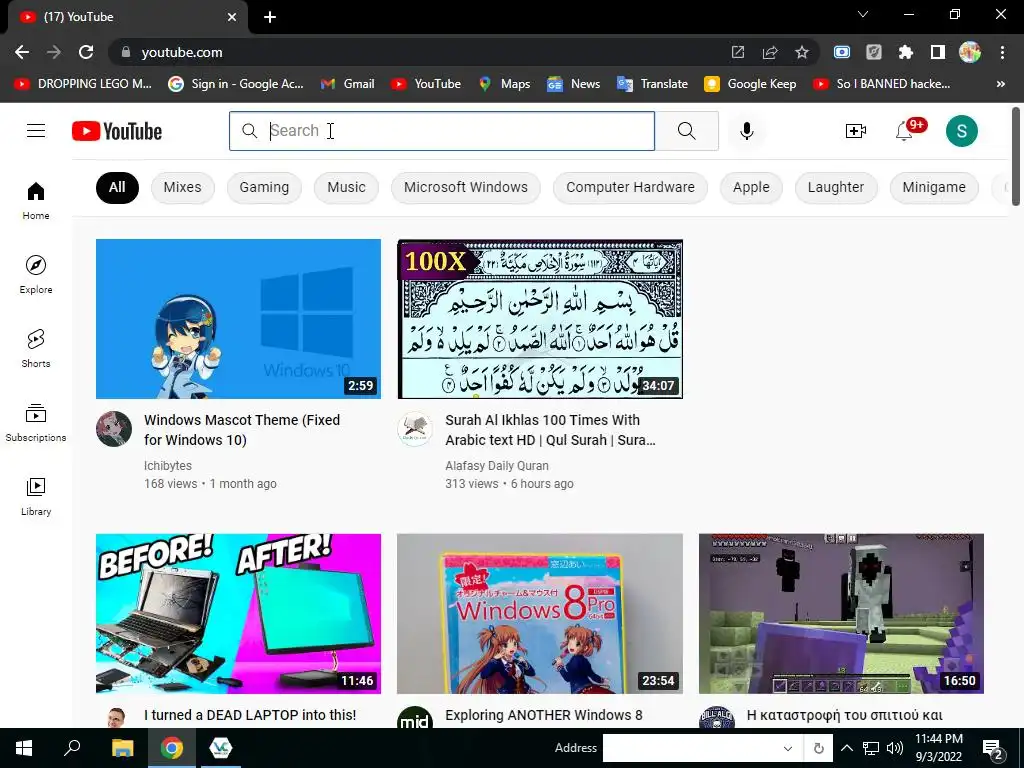This screenshot has height=768, width=1024.
Task: Click the search magnifier button
Action: click(x=686, y=131)
